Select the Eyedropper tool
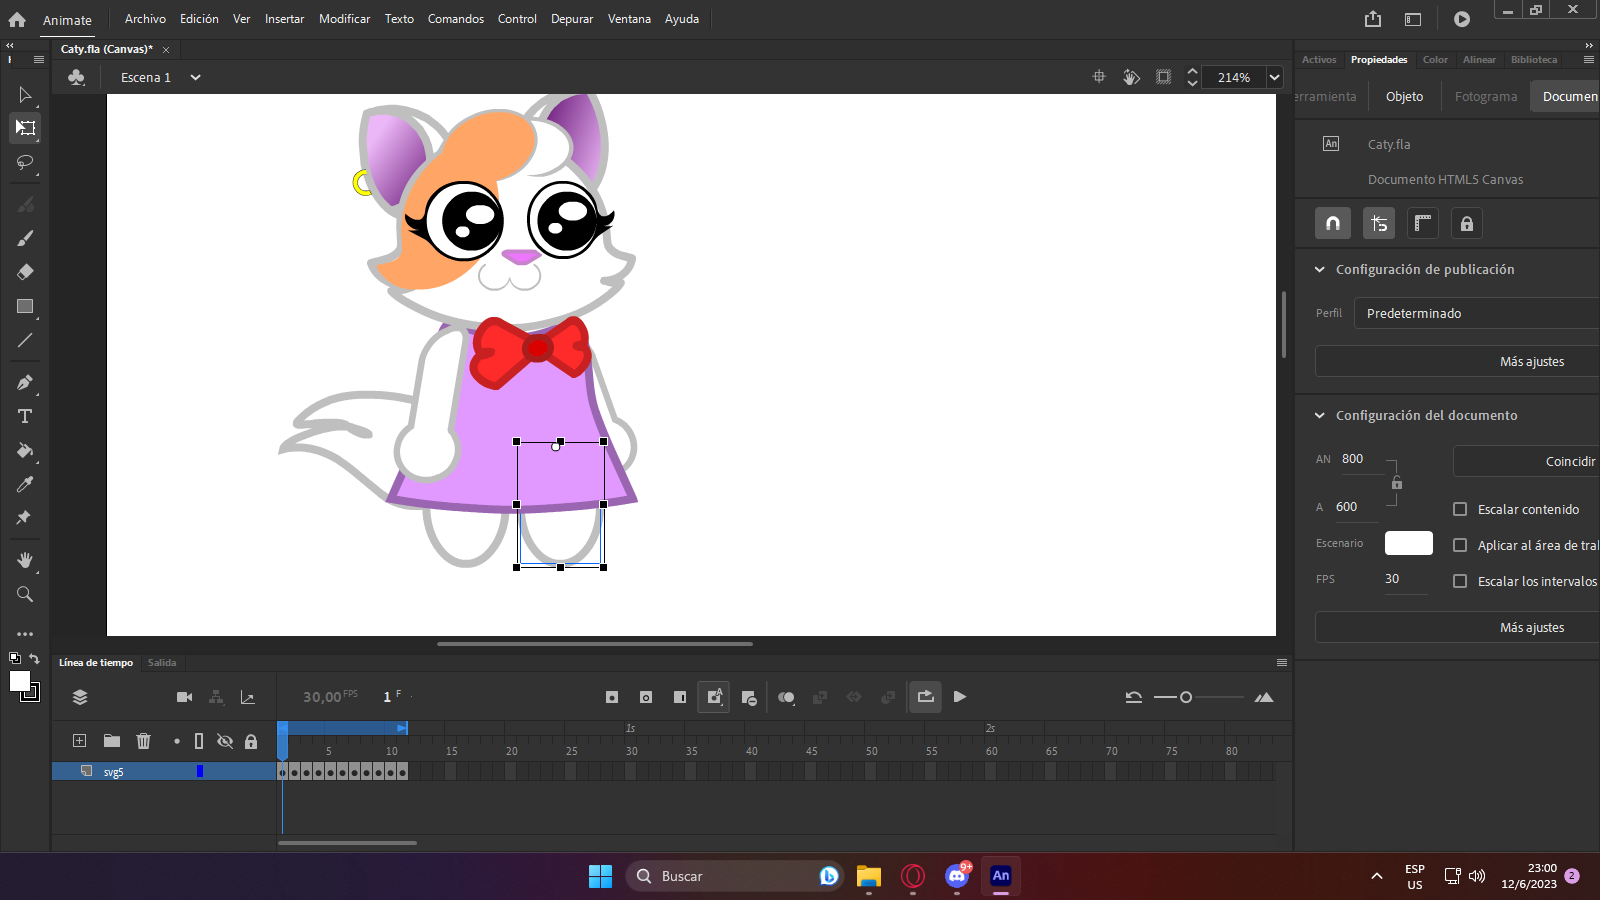Viewport: 1600px width, 900px height. (x=25, y=484)
